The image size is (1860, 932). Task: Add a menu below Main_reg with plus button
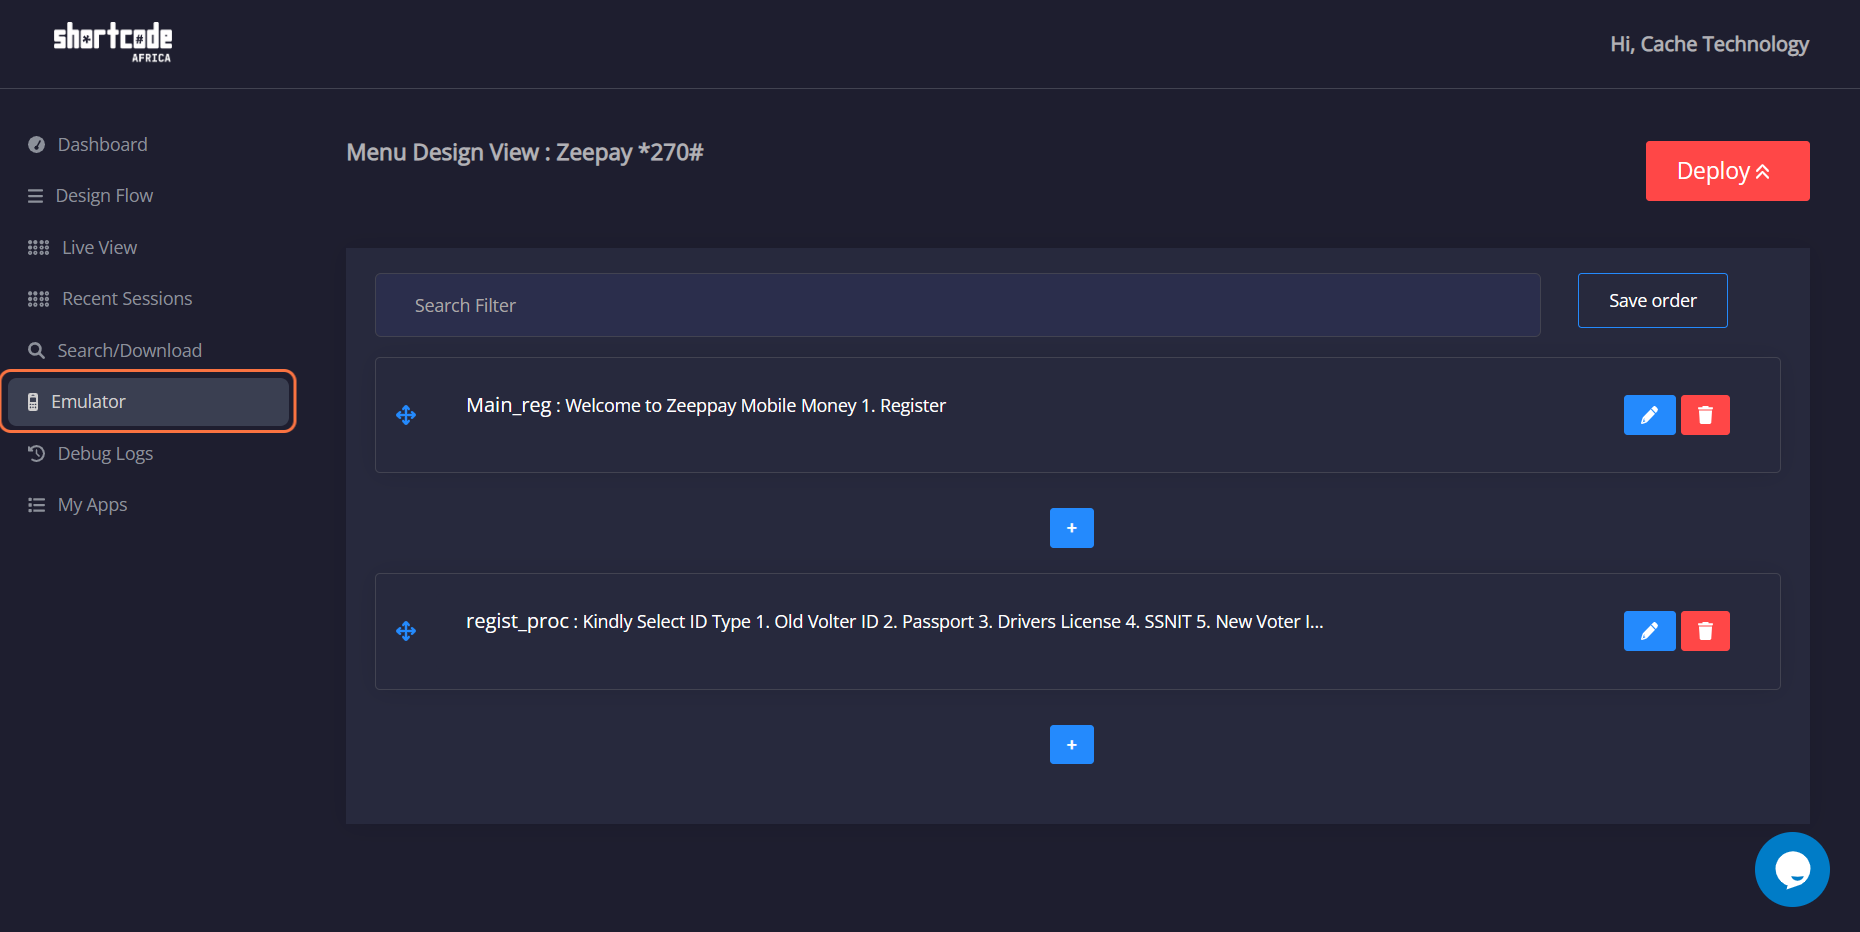pyautogui.click(x=1071, y=528)
